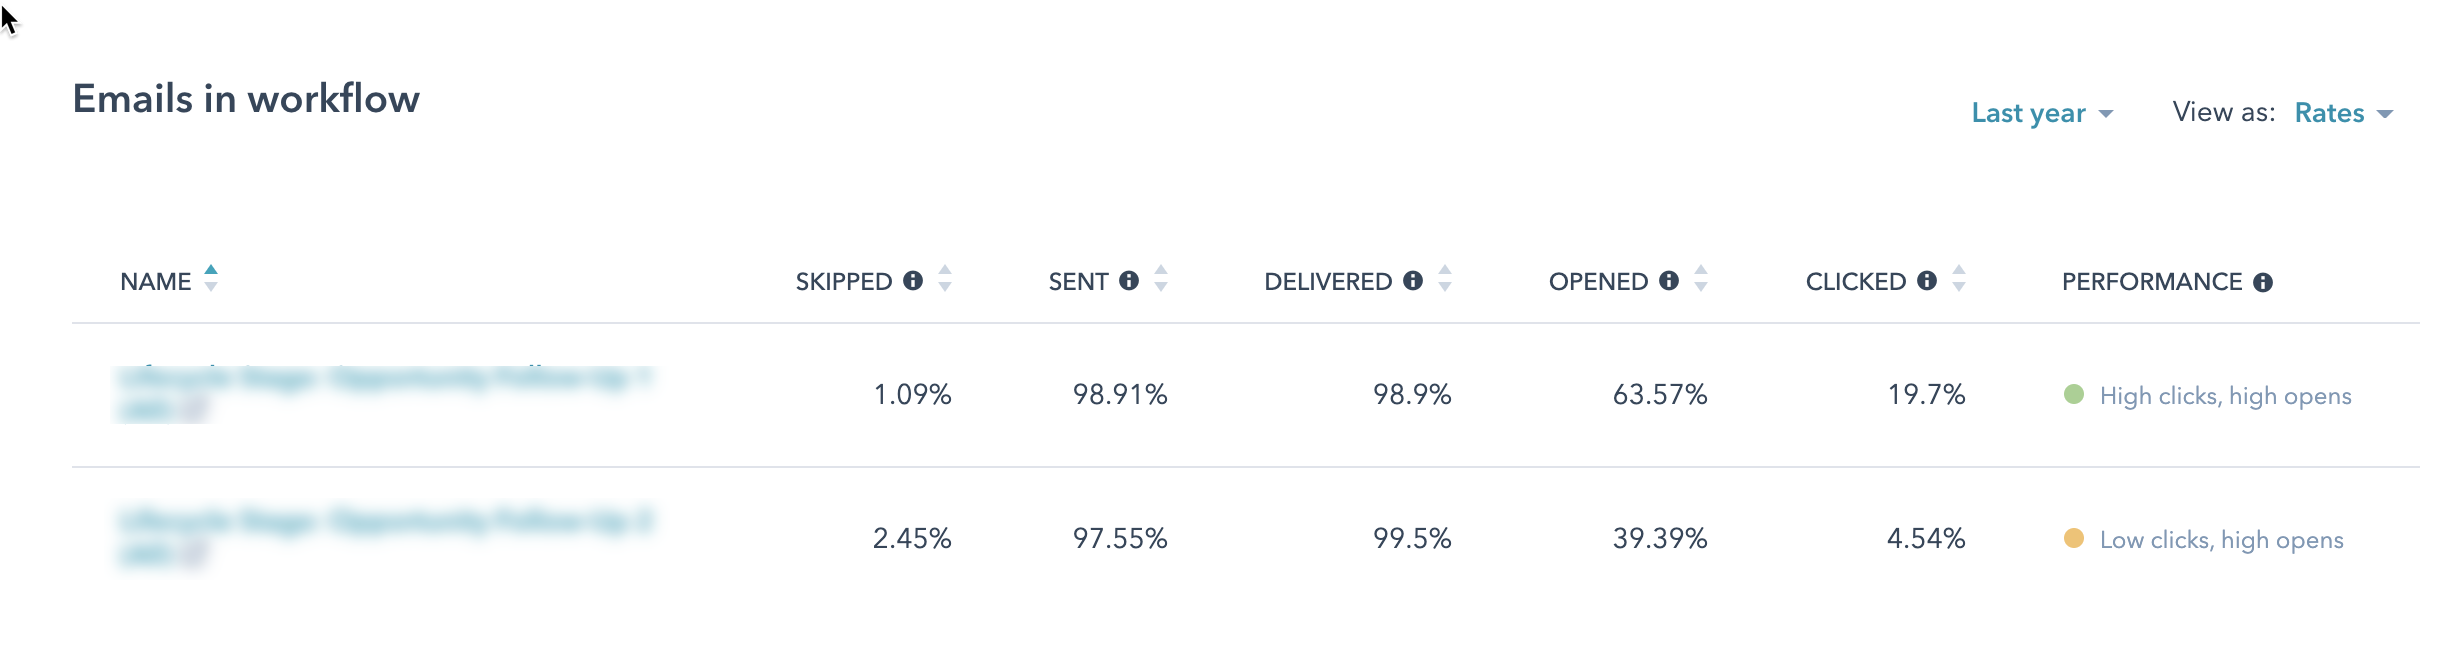Click the green High clicks performance dot
The height and width of the screenshot is (662, 2460).
click(x=2074, y=394)
